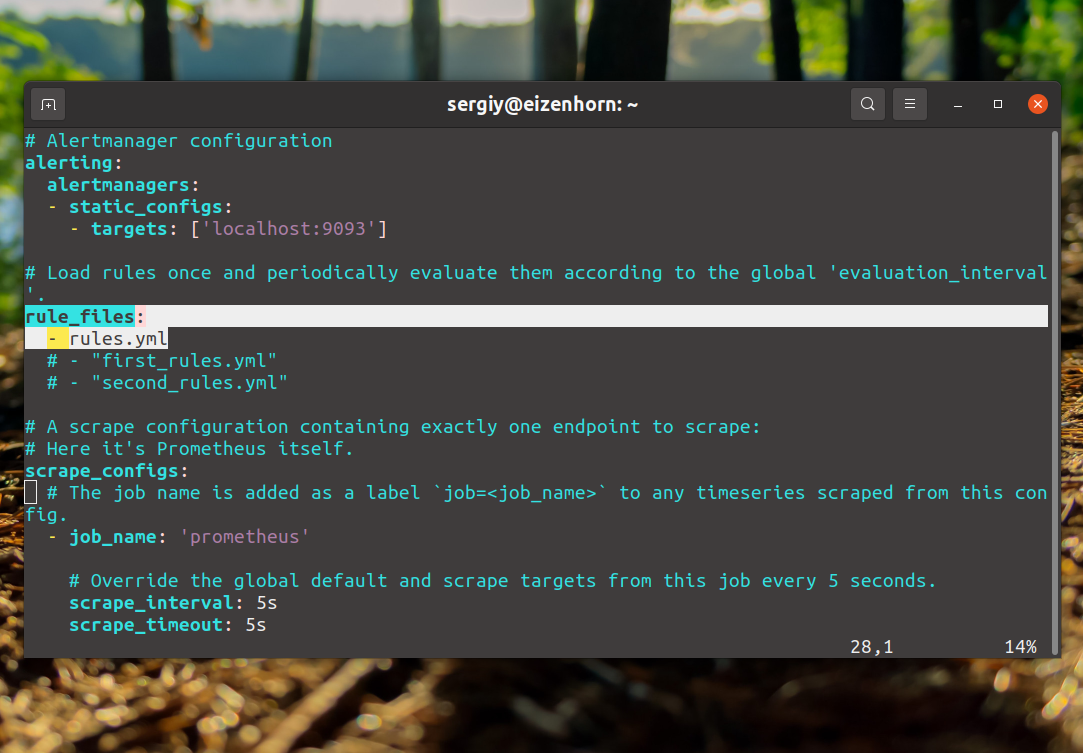Click the 'alertmanagers' key
This screenshot has width=1083, height=753.
(x=118, y=185)
